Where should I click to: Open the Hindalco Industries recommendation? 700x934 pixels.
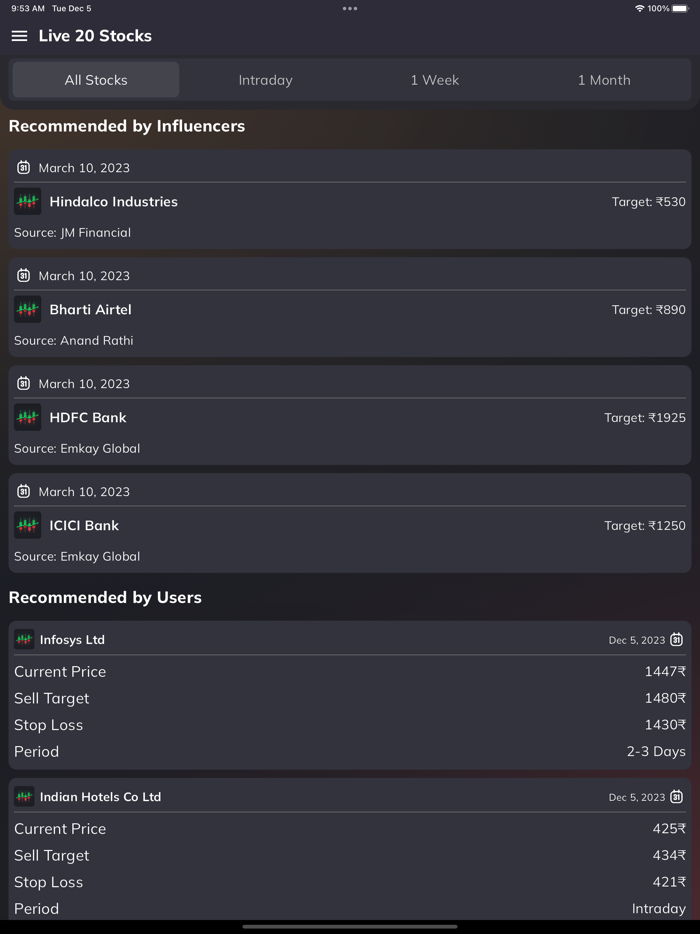[114, 202]
